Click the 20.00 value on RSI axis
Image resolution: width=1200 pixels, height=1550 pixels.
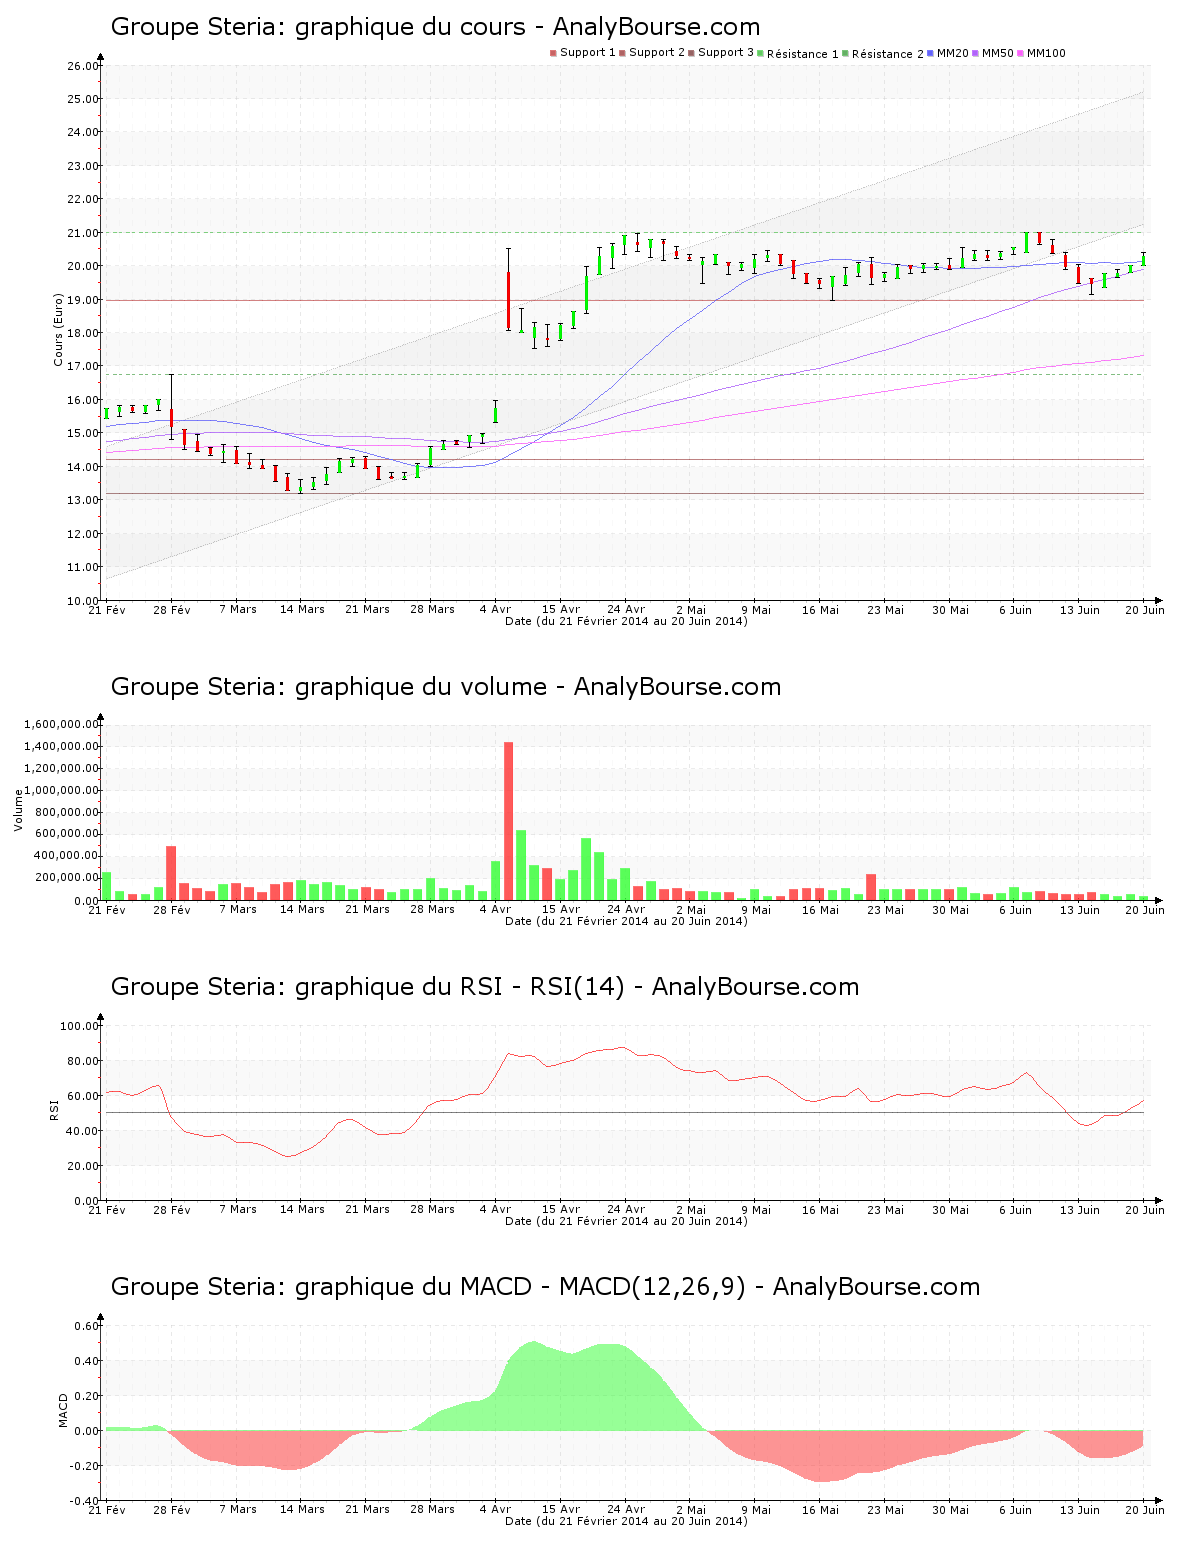[82, 1166]
